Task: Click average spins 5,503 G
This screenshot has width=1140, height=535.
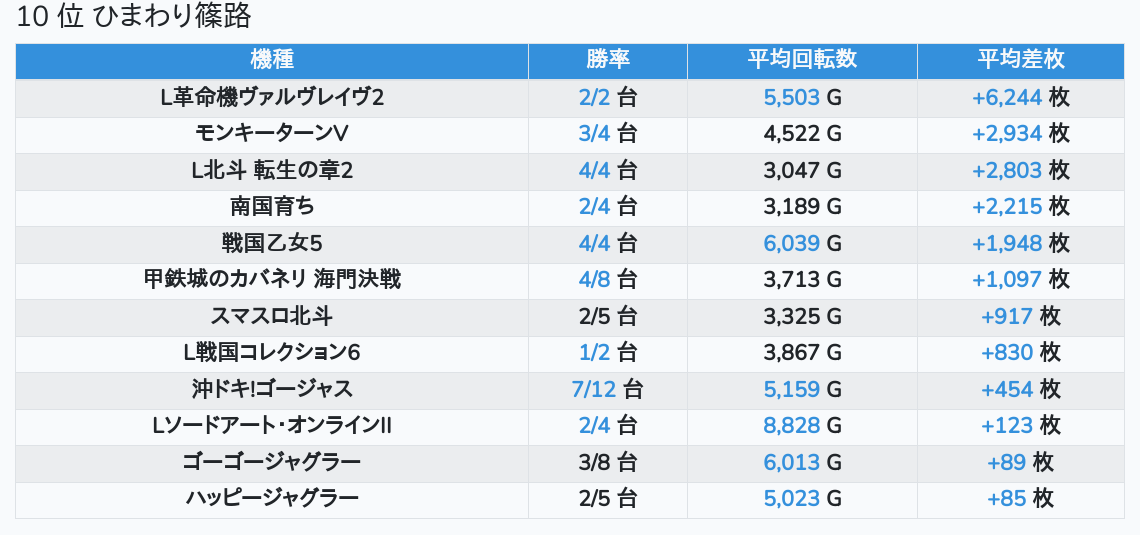Action: [802, 97]
